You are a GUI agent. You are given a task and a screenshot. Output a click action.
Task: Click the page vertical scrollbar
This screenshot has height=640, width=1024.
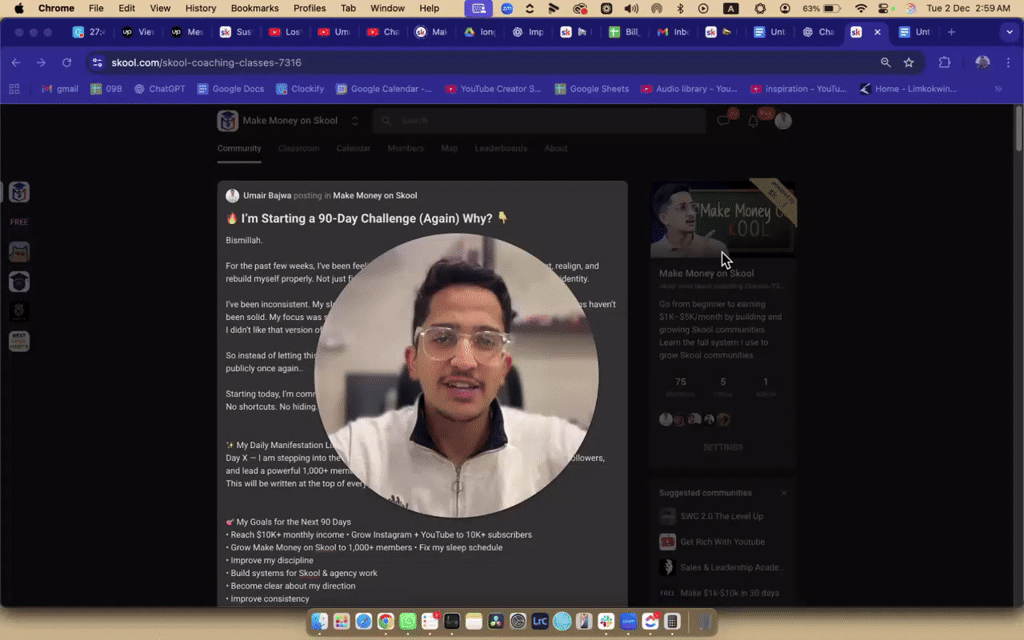coord(1019,131)
